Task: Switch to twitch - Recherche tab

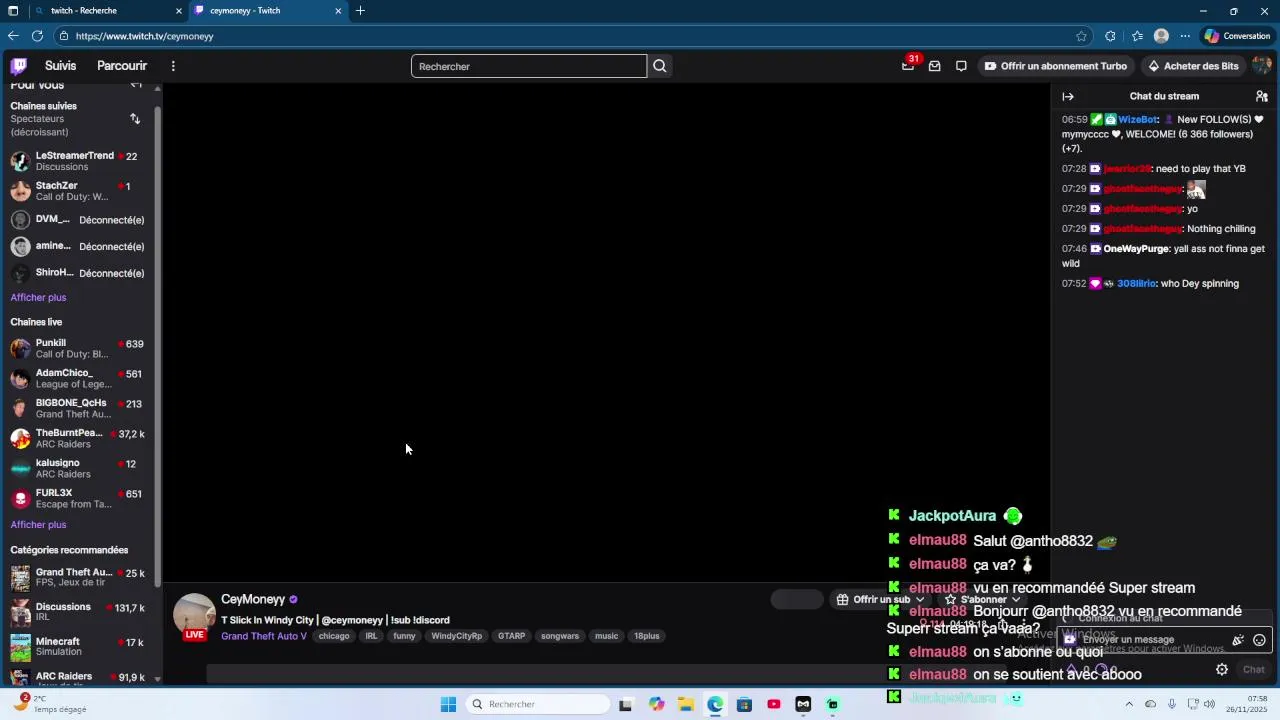Action: (108, 11)
